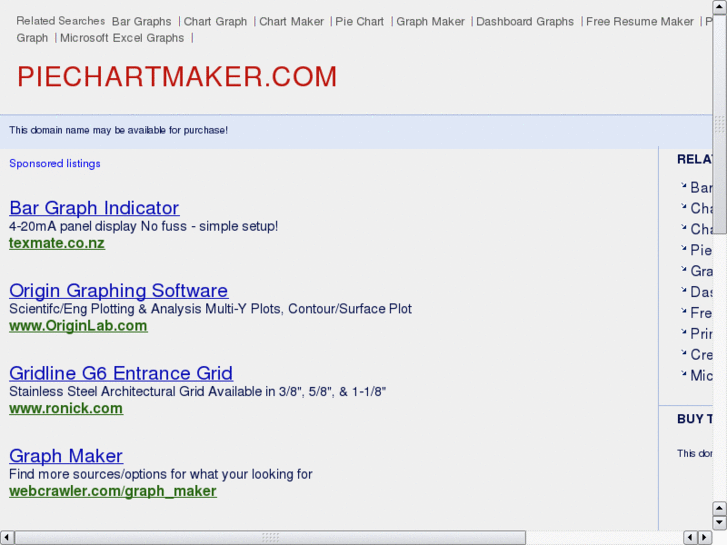The width and height of the screenshot is (727, 545).
Task: Click the Stainless Steel Architectural Grid description
Action: 198,391
